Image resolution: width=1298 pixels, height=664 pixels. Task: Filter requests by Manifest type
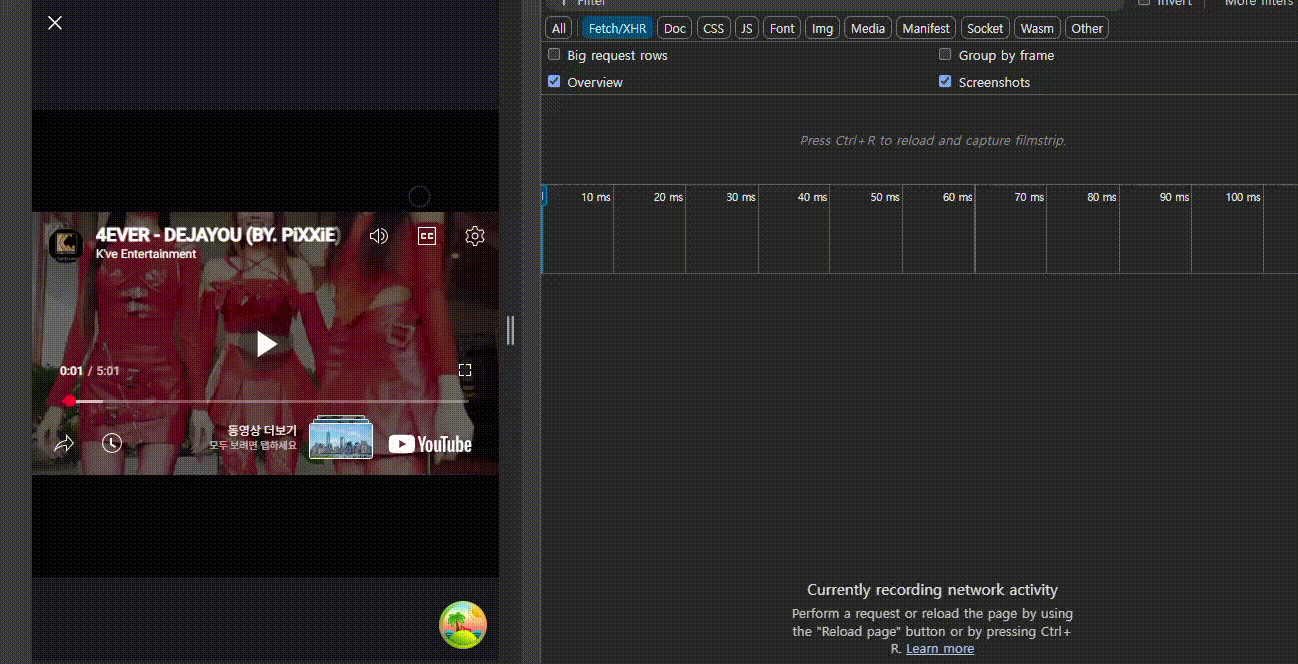pos(926,28)
